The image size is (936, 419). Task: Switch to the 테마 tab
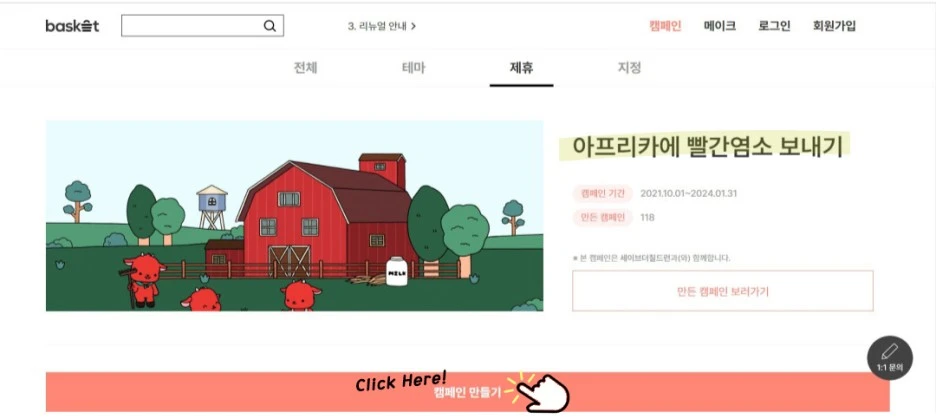pos(413,67)
